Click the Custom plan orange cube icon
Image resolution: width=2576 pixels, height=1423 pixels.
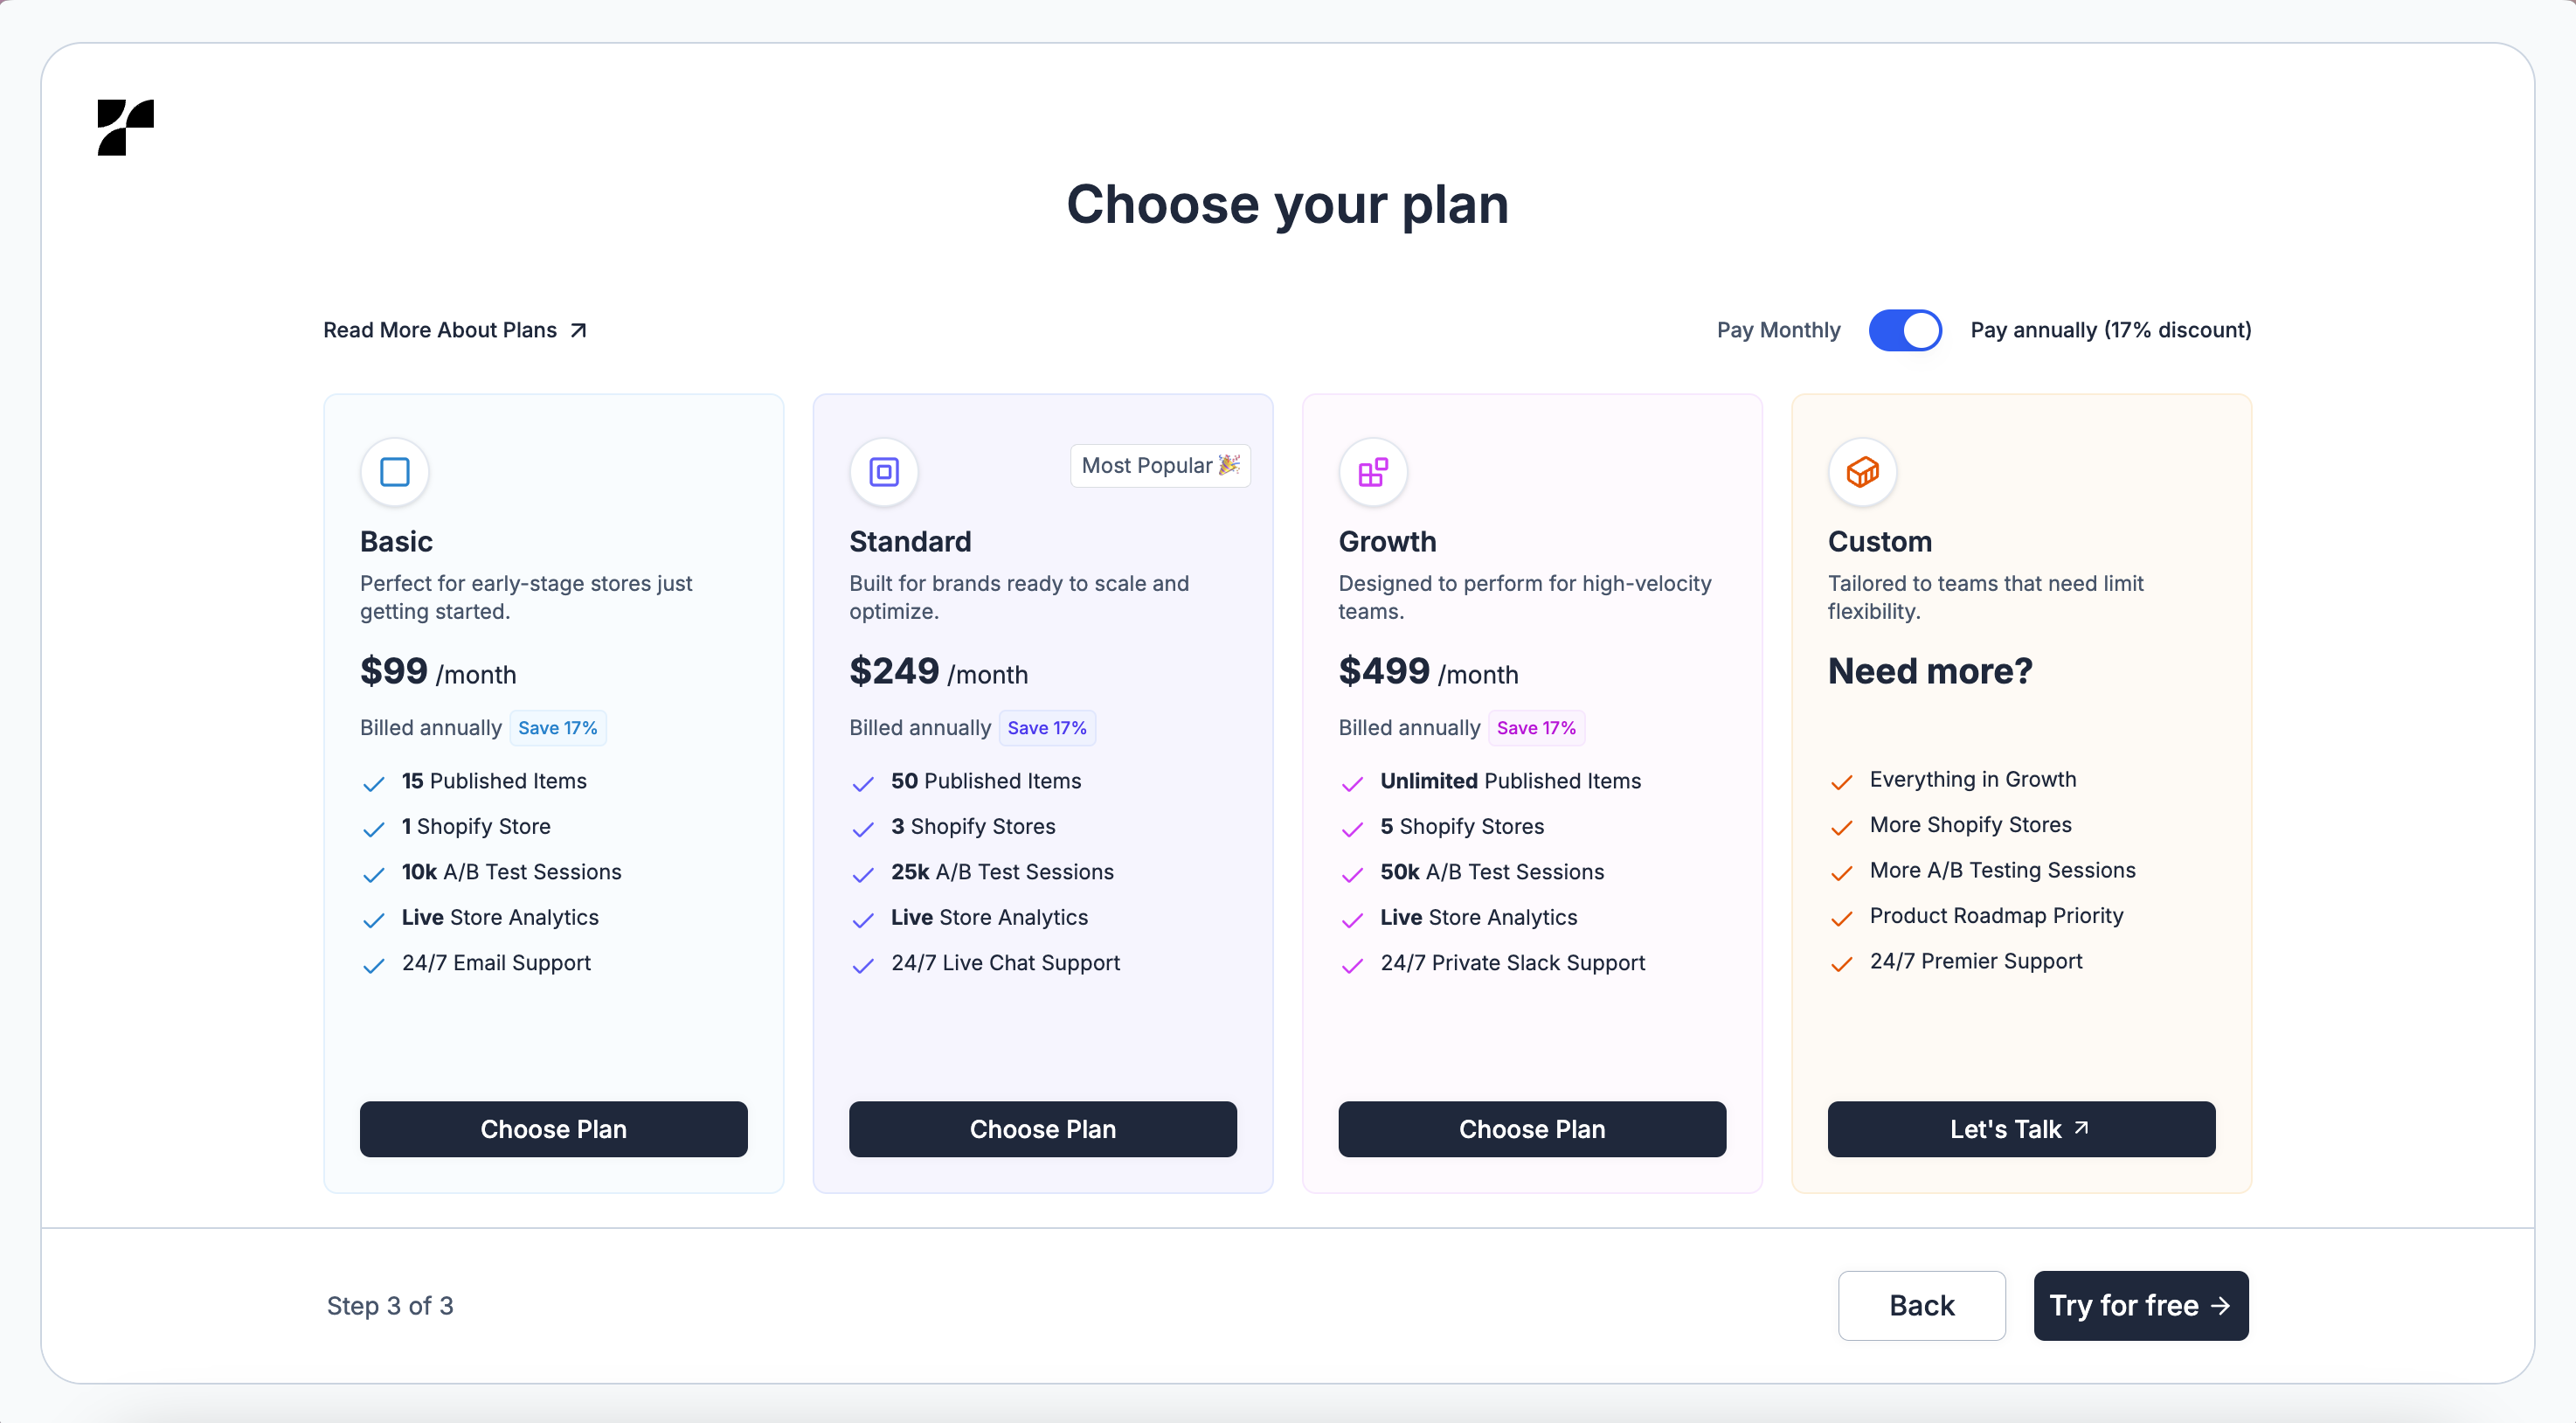(x=1862, y=472)
